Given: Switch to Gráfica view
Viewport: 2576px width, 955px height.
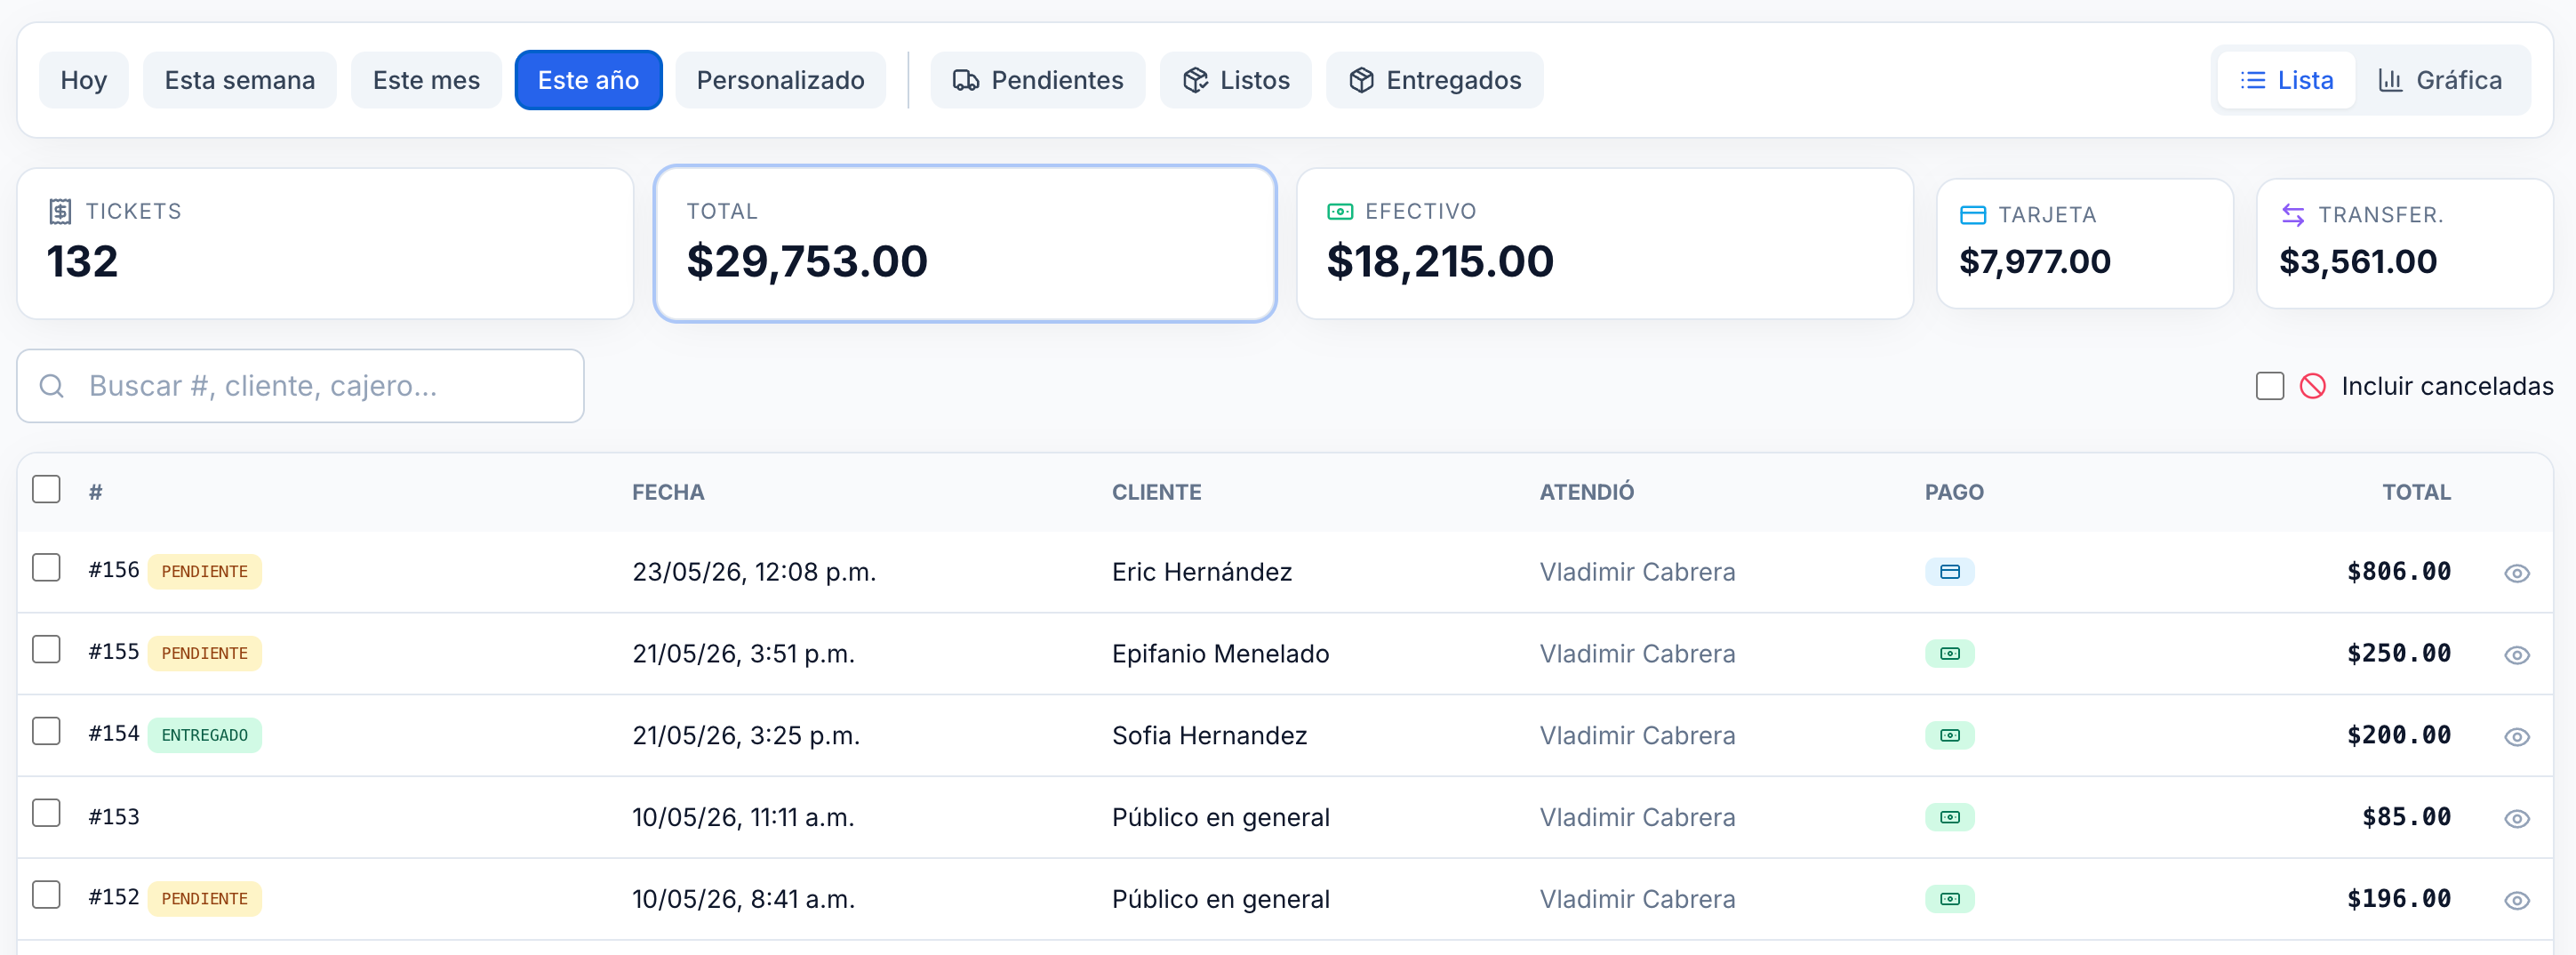Looking at the screenshot, I should (2440, 80).
